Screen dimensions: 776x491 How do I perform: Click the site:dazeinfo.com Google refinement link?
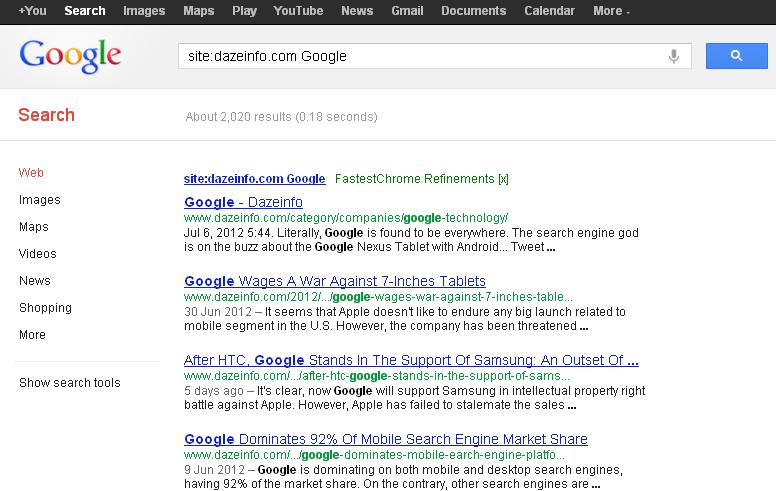254,179
